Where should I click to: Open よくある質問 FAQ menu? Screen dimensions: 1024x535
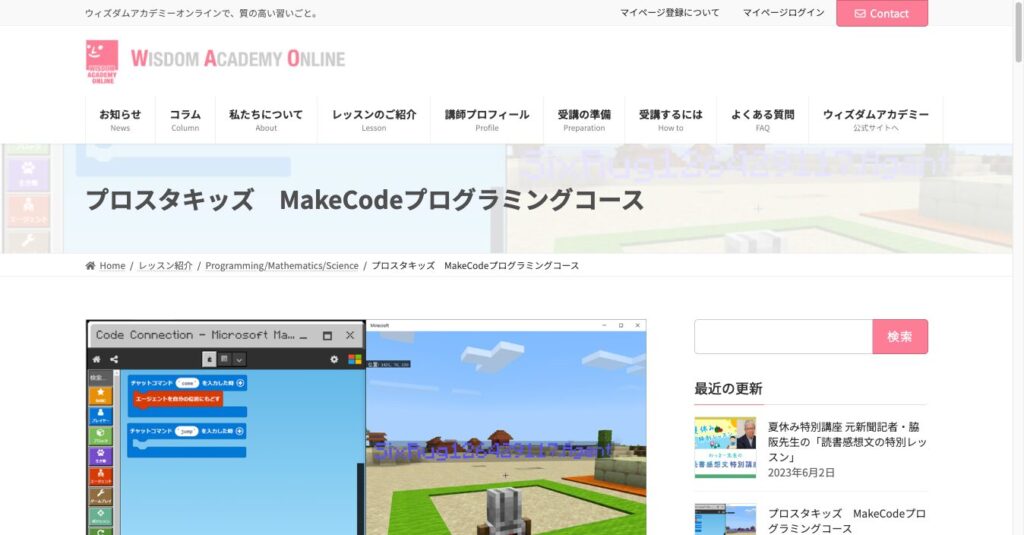pos(763,120)
